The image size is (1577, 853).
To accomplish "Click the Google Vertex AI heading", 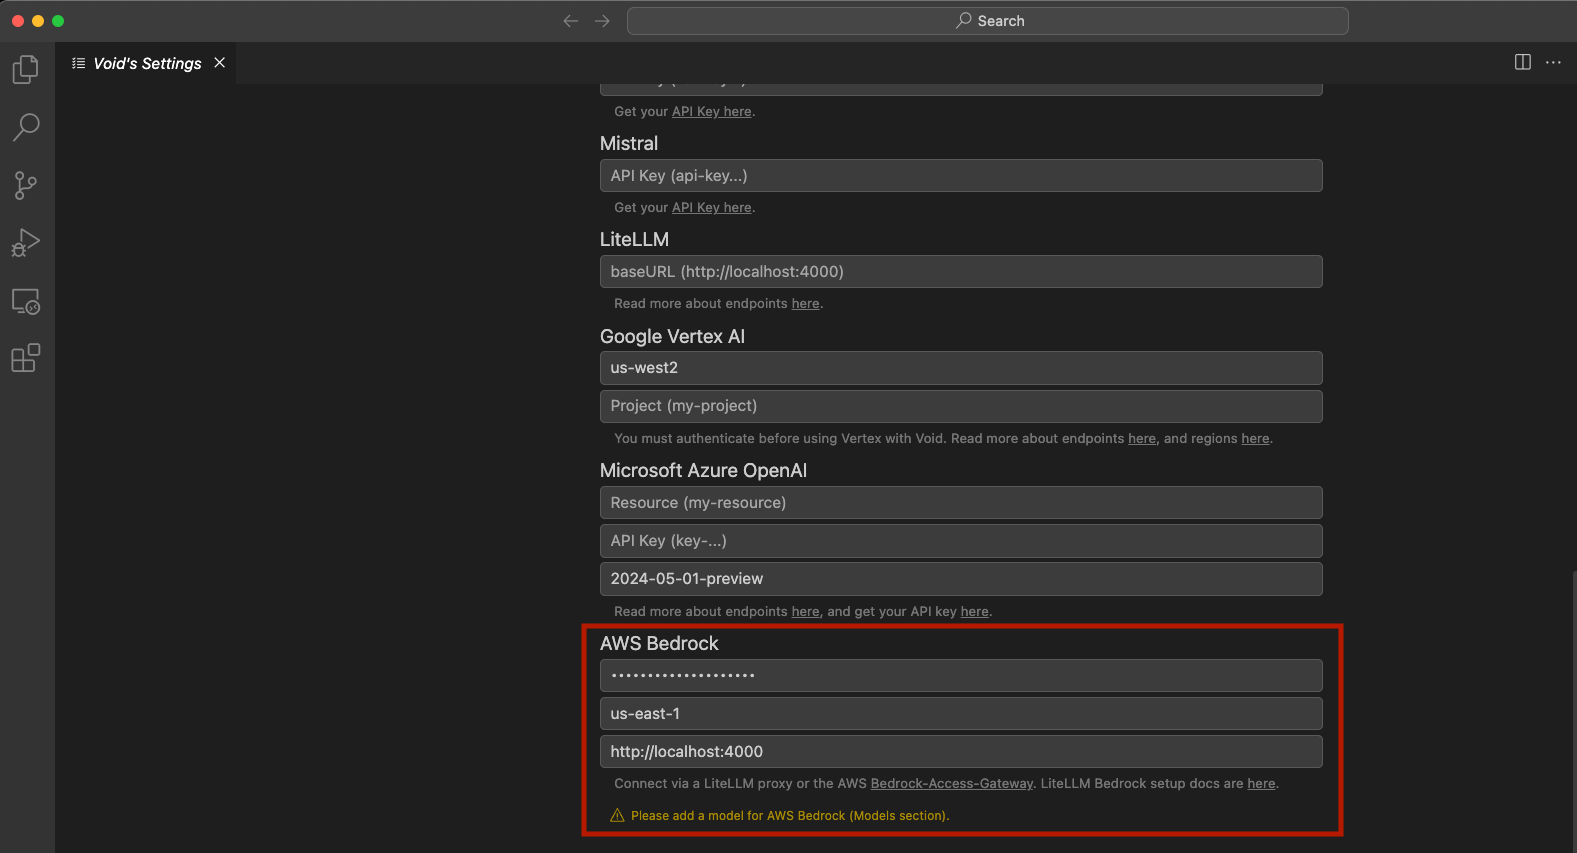I will coord(672,337).
